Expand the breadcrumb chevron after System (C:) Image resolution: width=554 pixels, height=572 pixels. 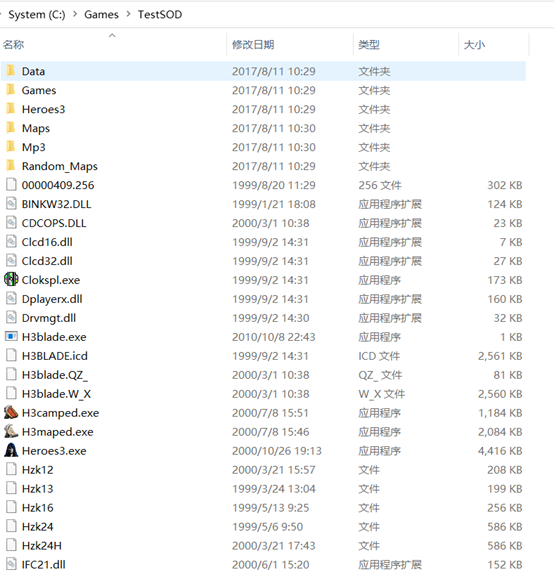point(75,14)
